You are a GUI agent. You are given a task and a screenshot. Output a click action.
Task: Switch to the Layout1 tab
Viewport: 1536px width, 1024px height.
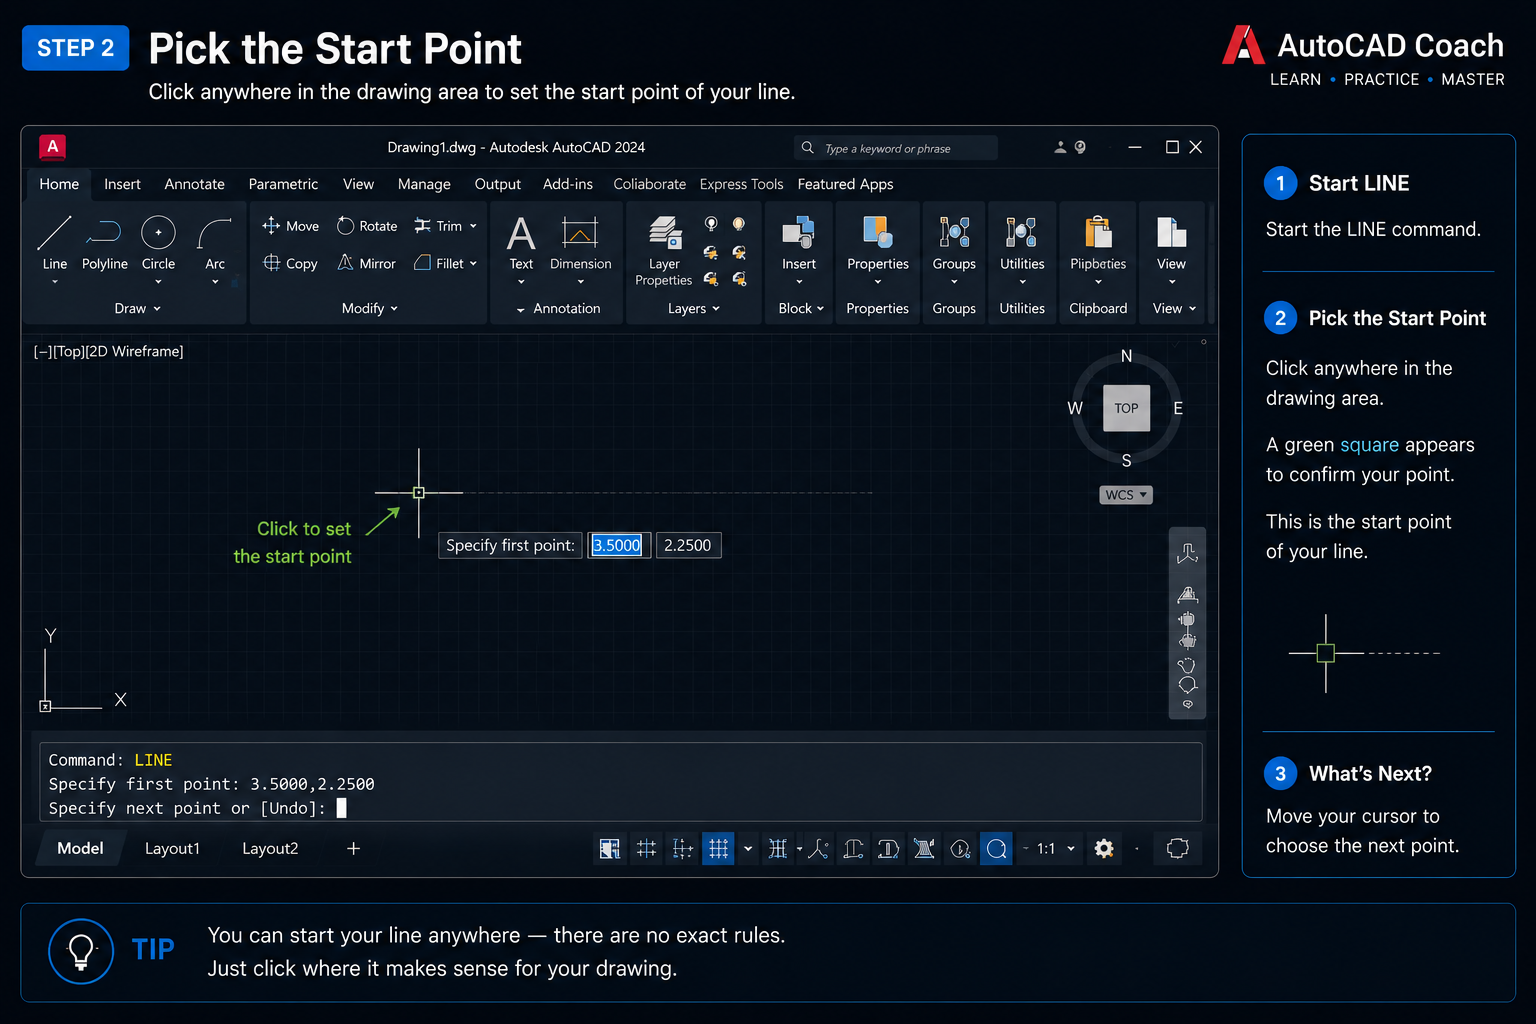click(172, 848)
